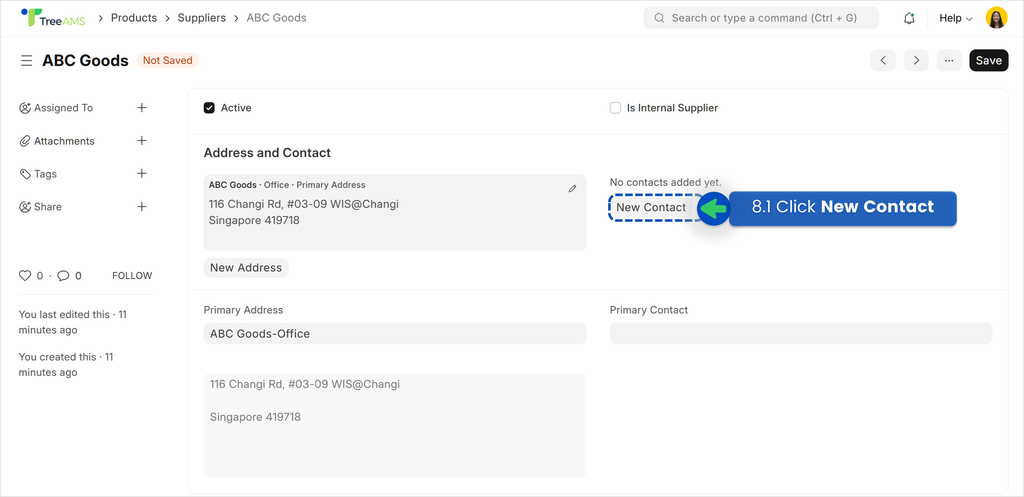Toggle the sidebar hamburger menu icon
Image resolution: width=1024 pixels, height=497 pixels.
click(x=27, y=61)
